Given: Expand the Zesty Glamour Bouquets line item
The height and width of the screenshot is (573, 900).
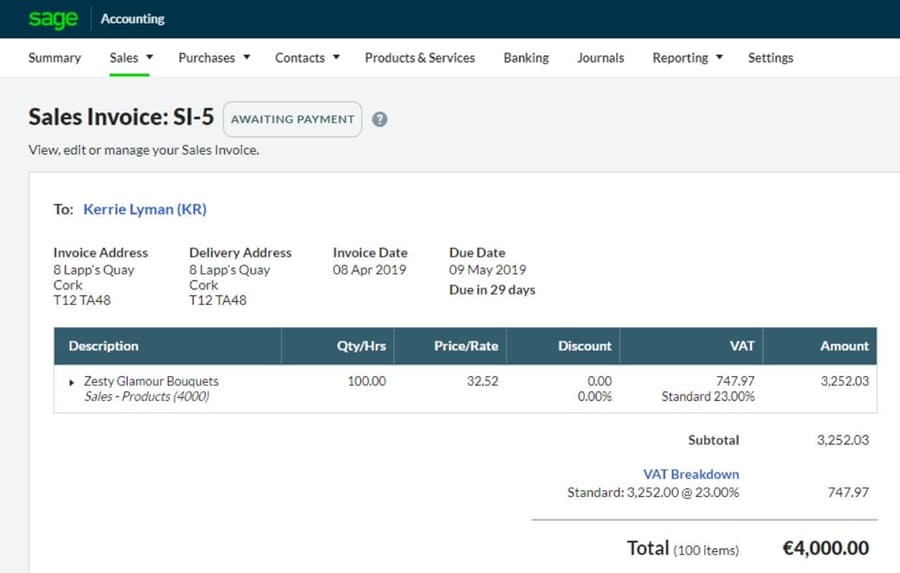Looking at the screenshot, I should point(72,382).
